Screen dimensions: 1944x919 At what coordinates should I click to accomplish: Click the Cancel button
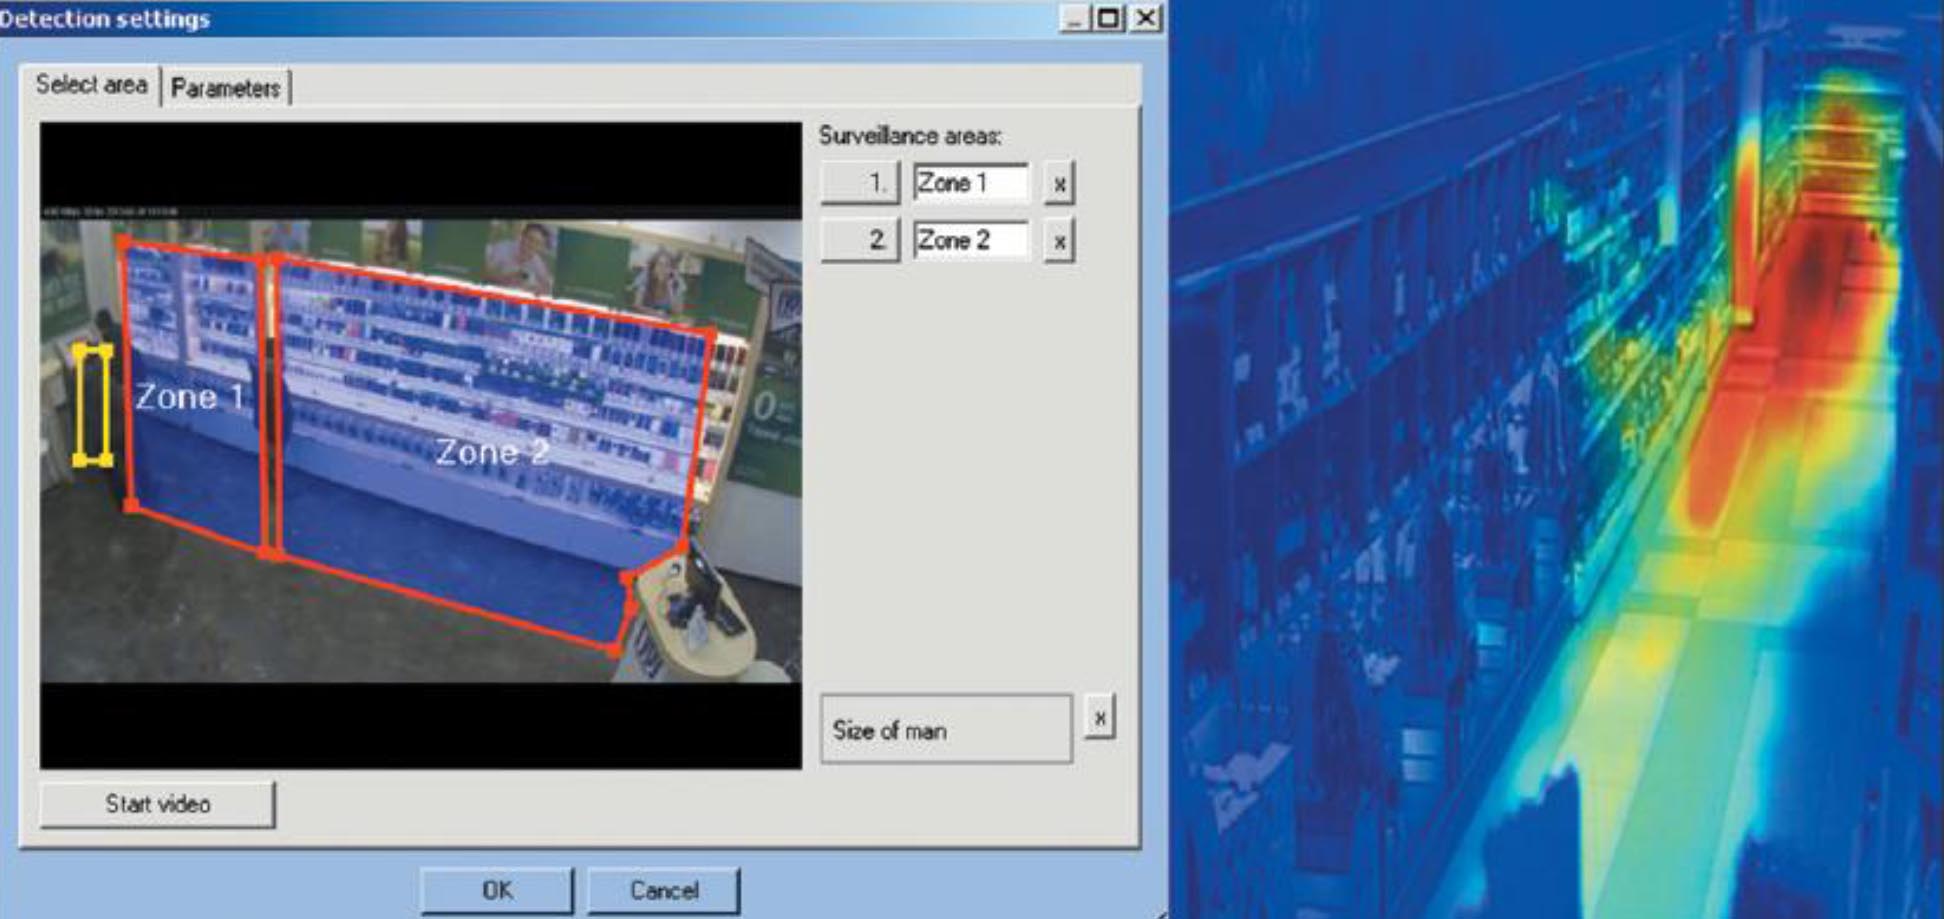[x=664, y=890]
